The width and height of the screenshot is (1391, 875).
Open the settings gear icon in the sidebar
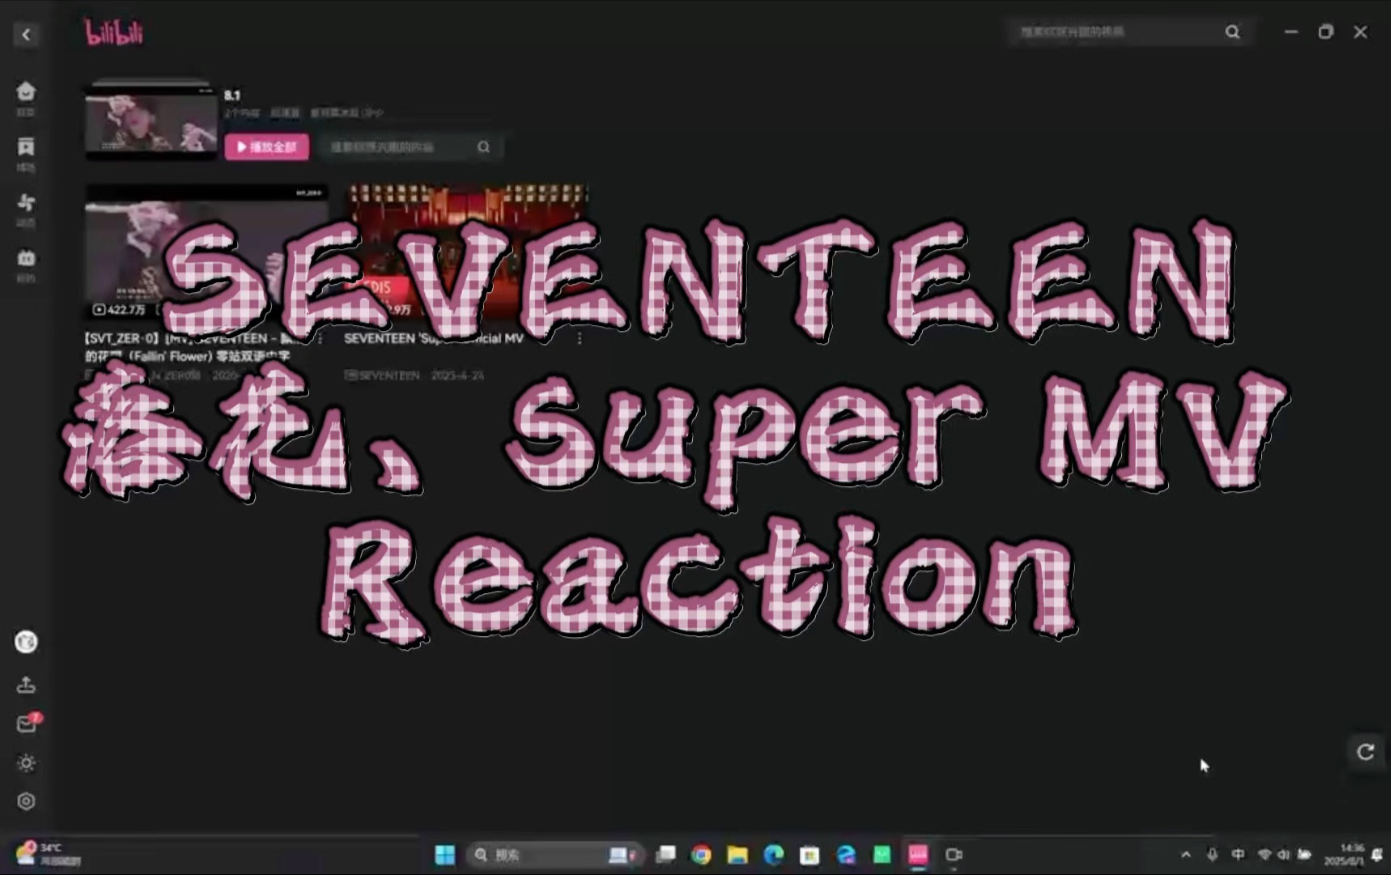click(25, 800)
